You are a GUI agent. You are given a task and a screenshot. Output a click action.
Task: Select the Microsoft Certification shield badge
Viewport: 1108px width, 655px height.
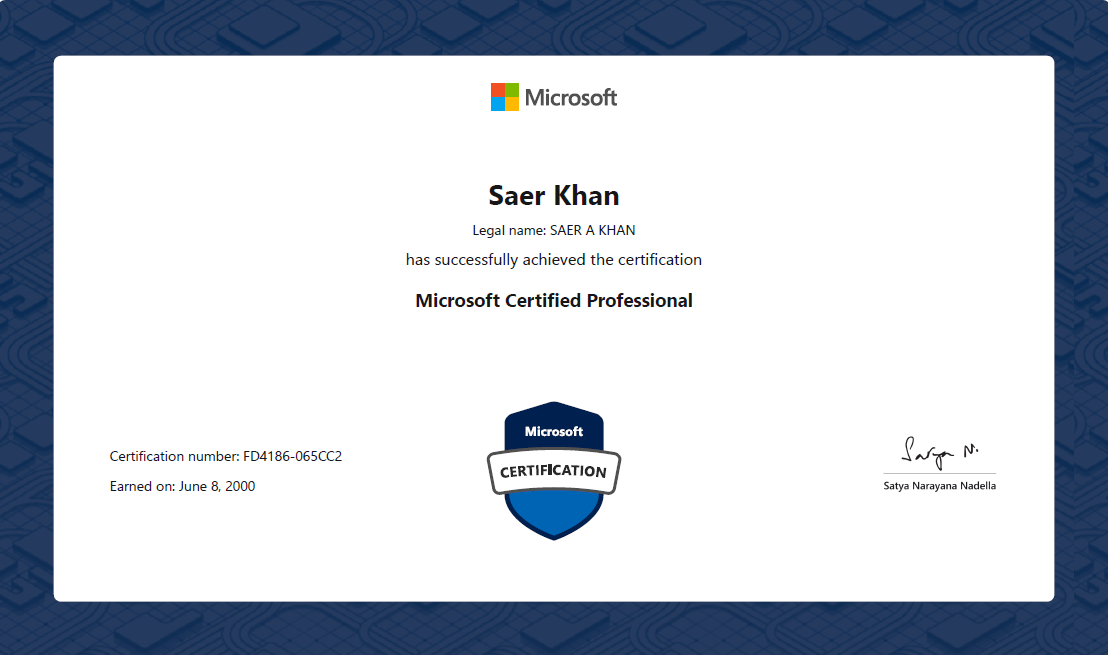coord(554,470)
